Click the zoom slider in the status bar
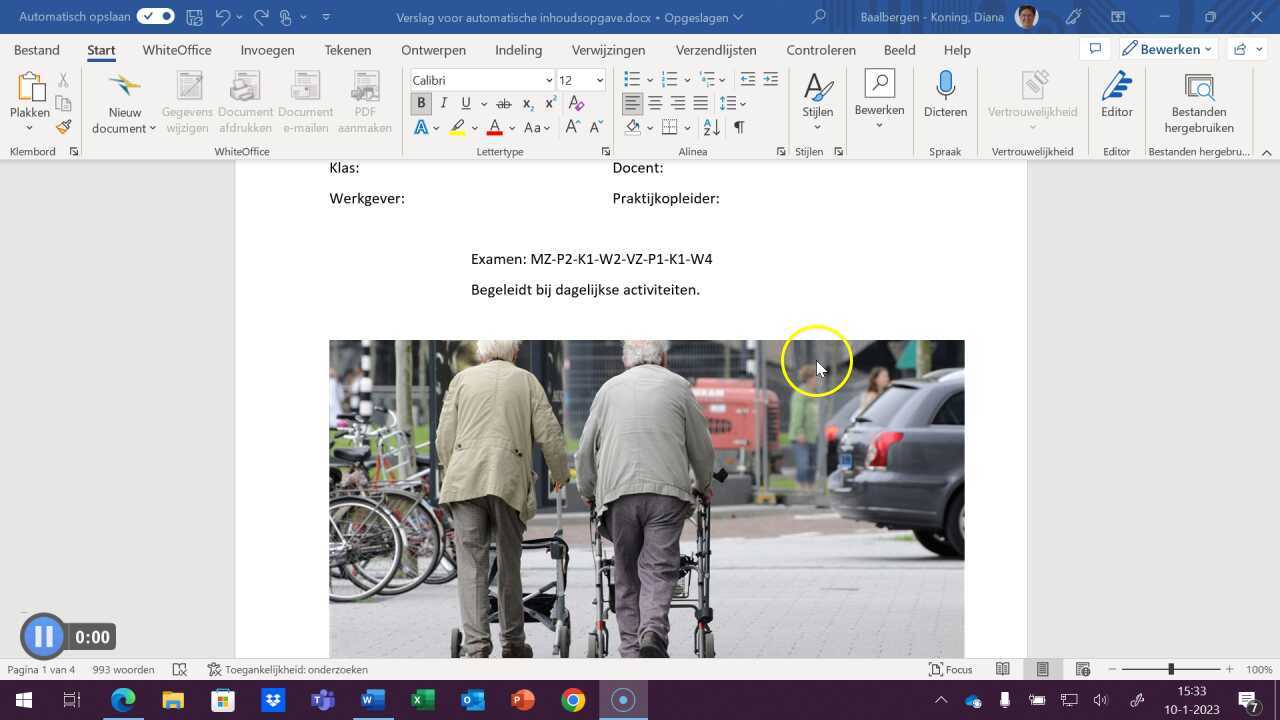This screenshot has height=720, width=1280. (1170, 670)
